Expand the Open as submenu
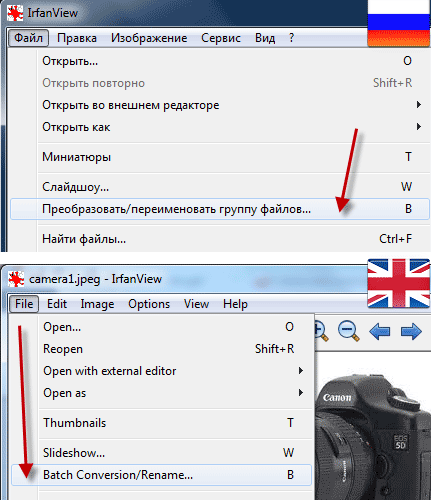The image size is (431, 500). click(x=175, y=393)
